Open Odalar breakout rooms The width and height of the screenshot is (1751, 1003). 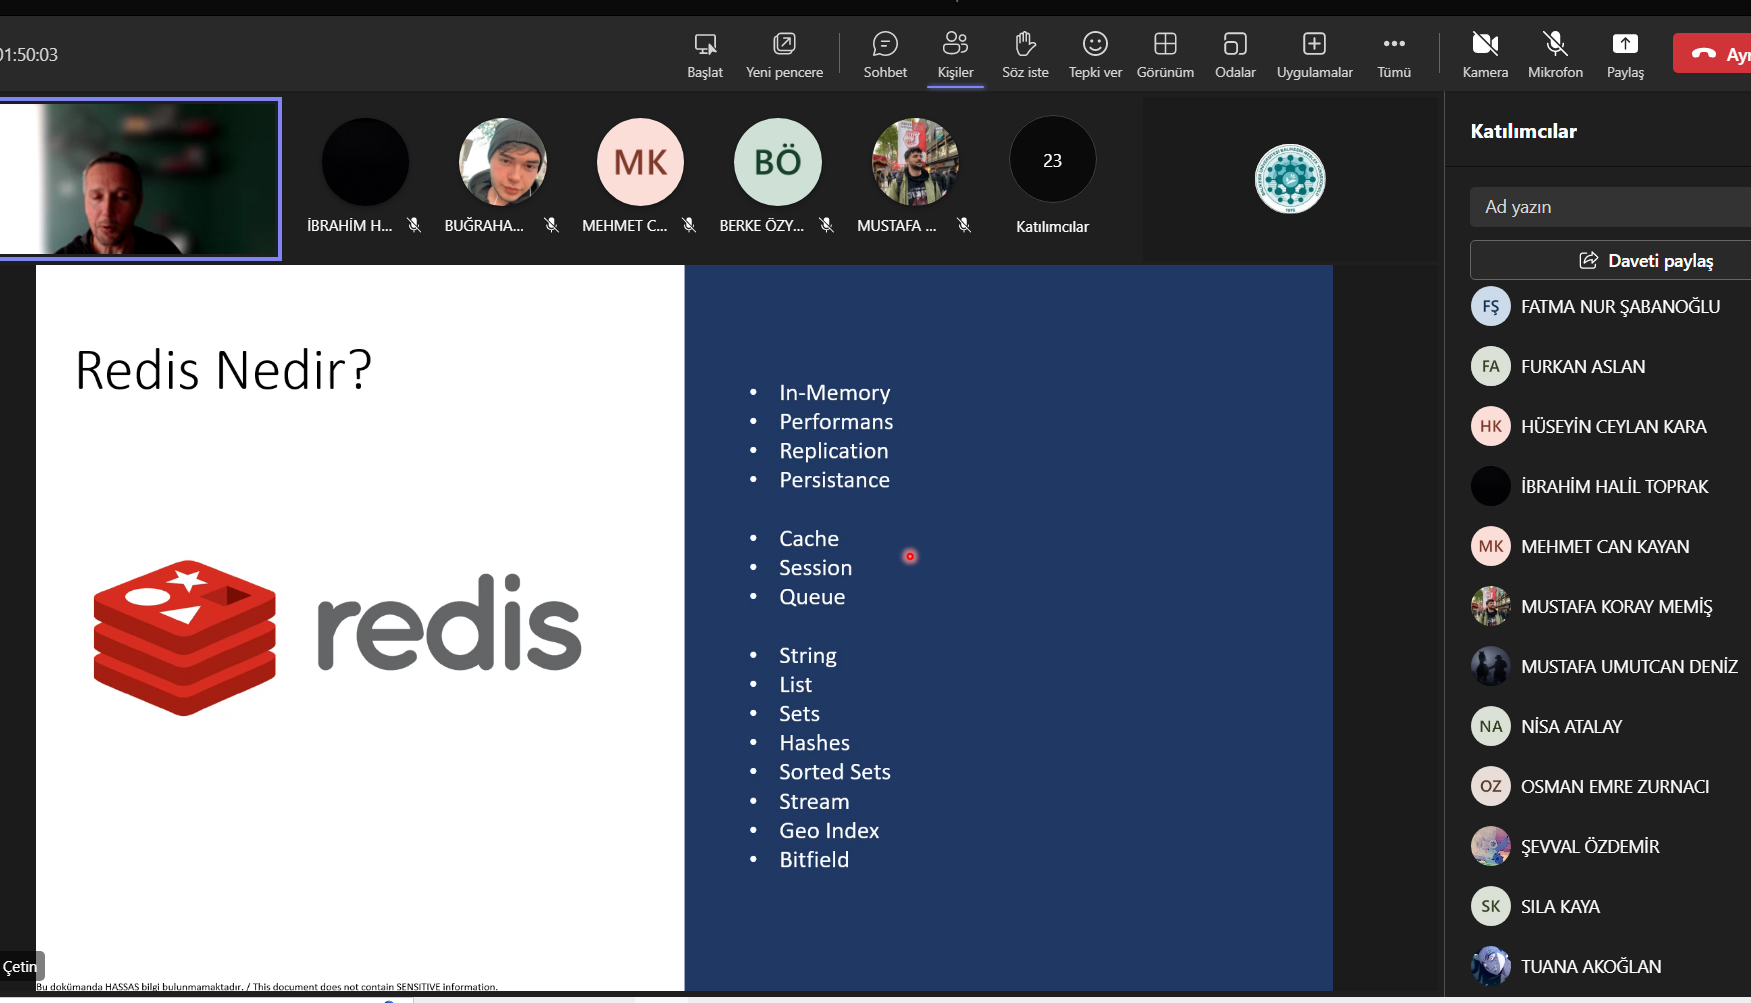coord(1235,55)
